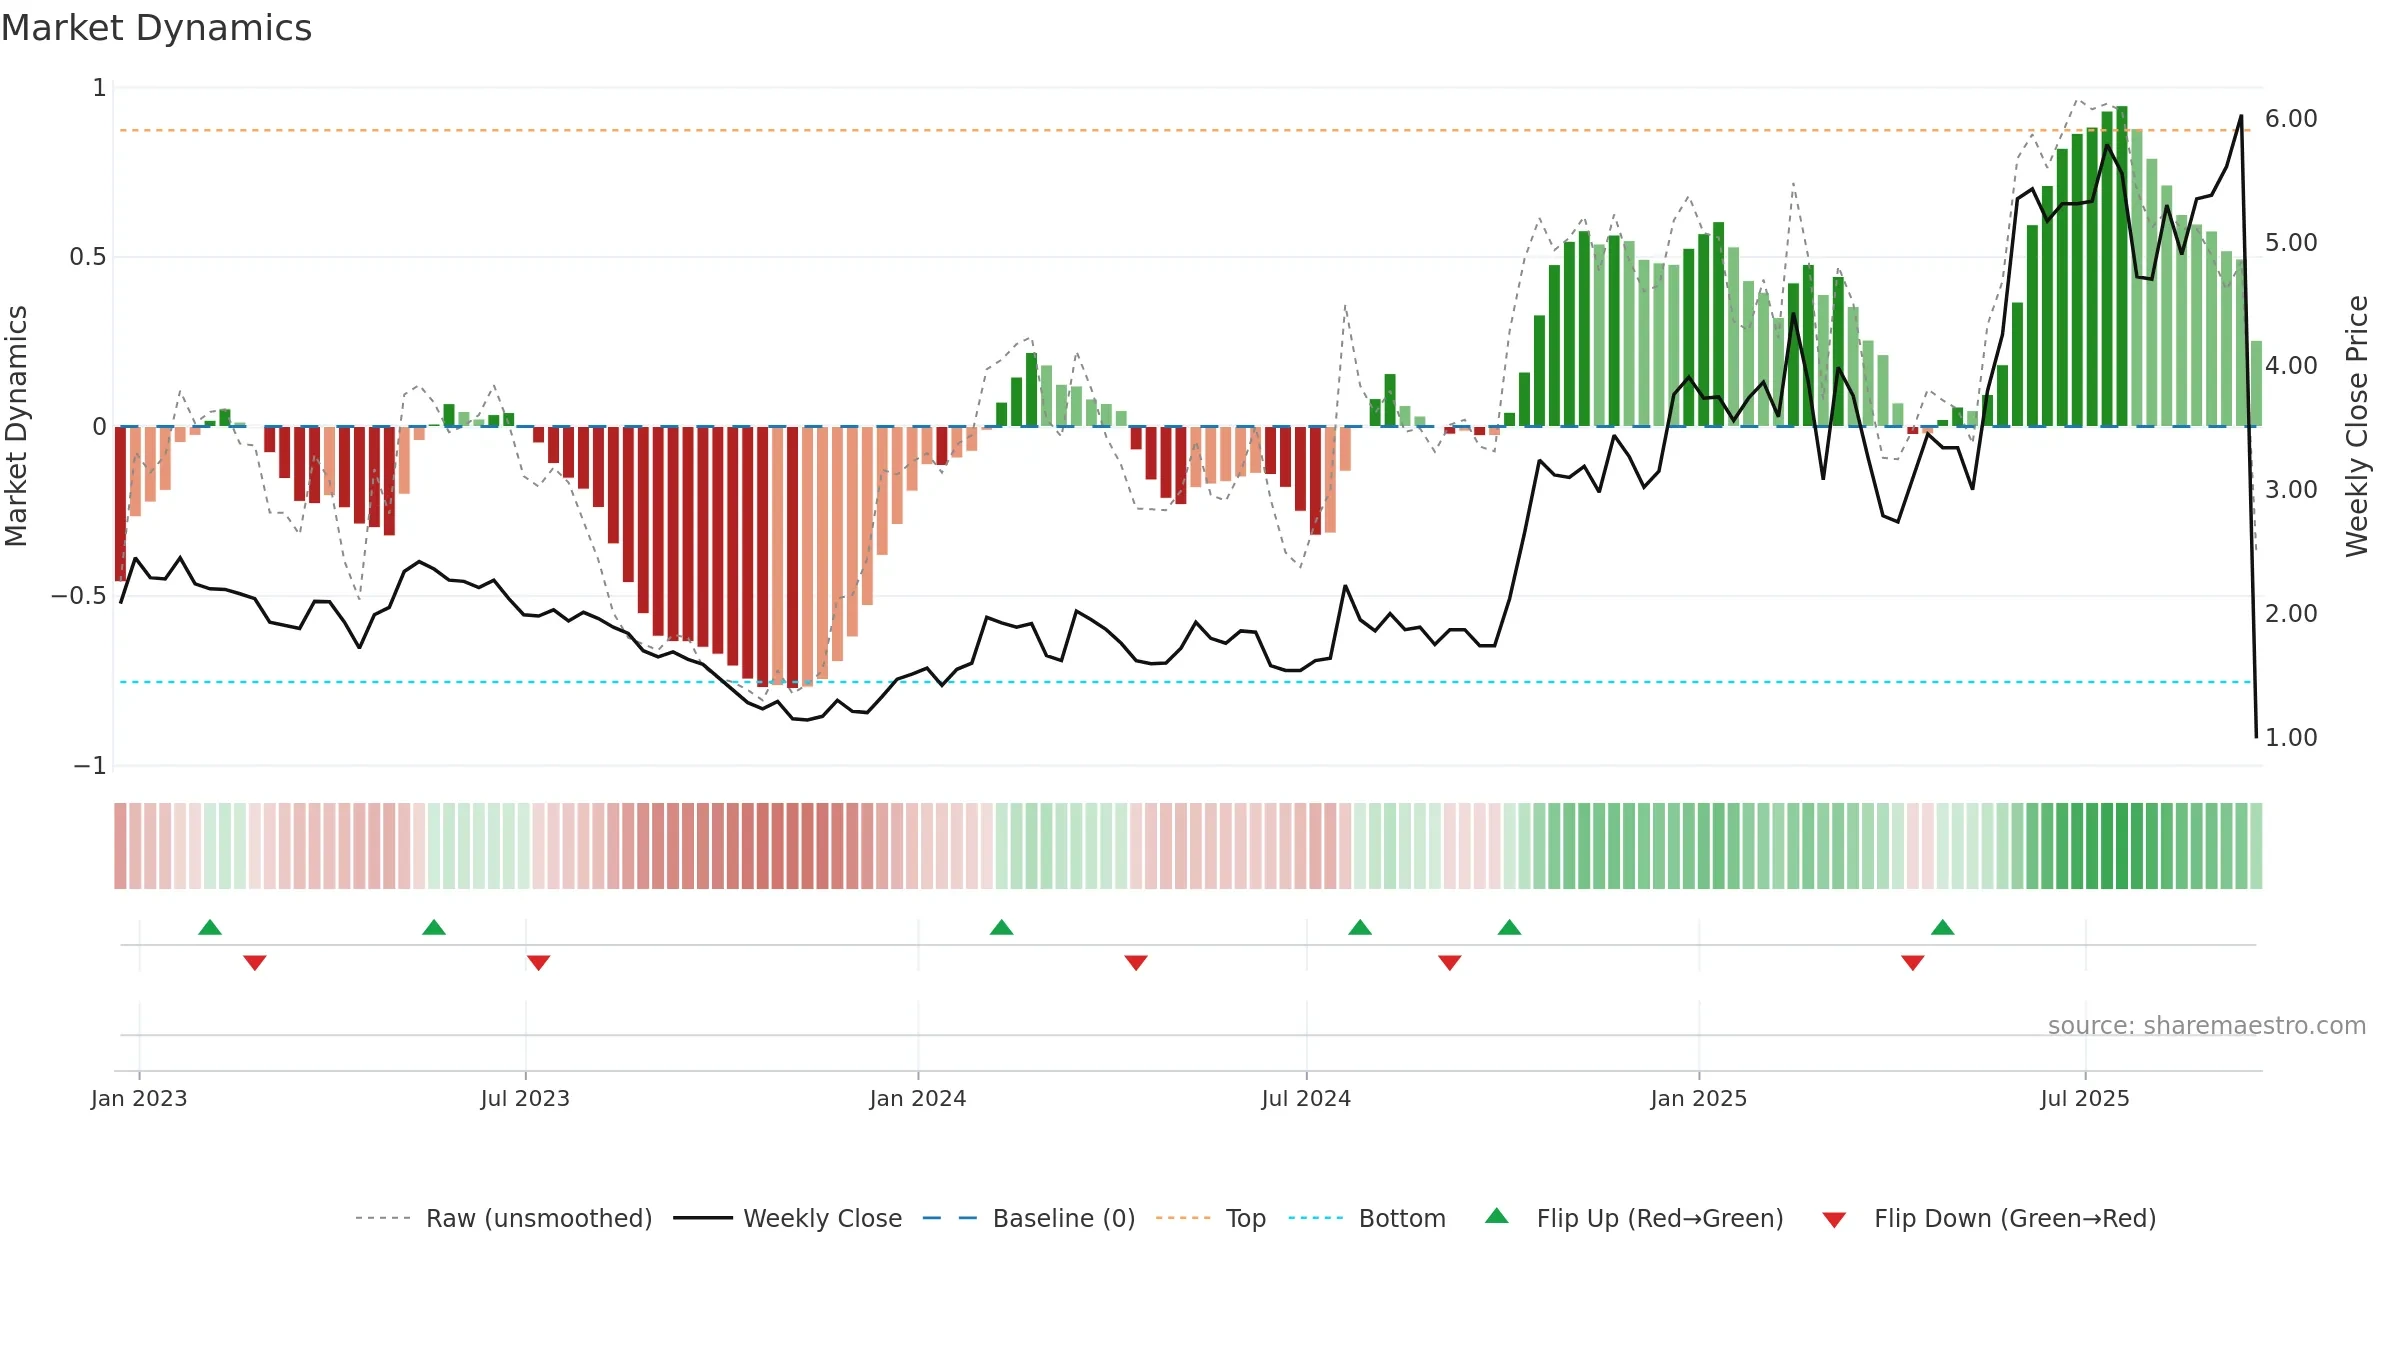Toggle the Raw (unsmoothed) legend entry
Image resolution: width=2400 pixels, height=1350 pixels.
pos(504,1218)
